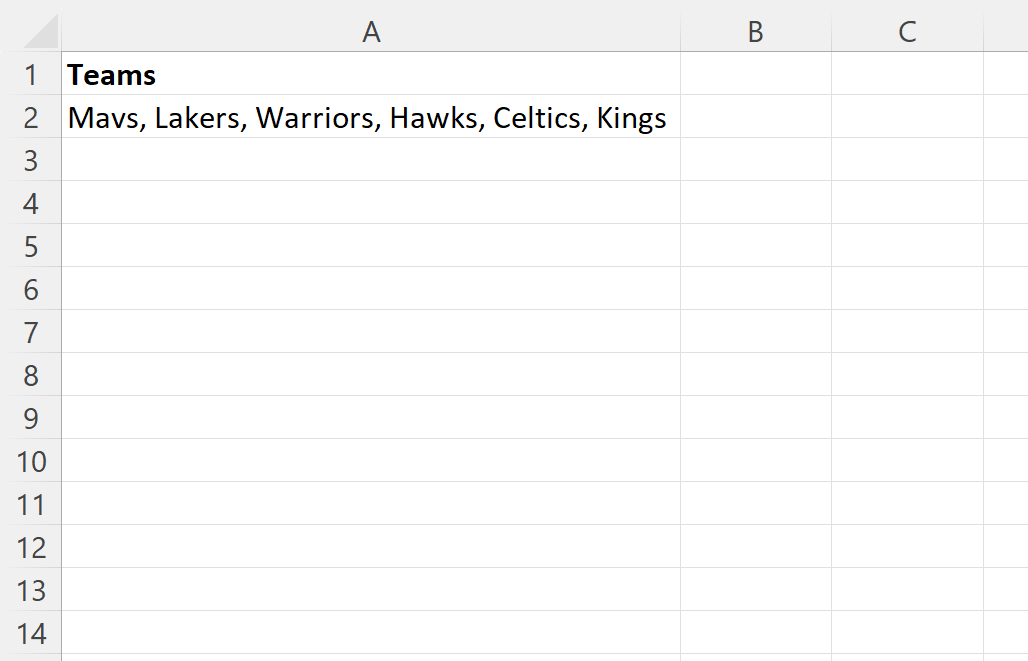Click cell B1 next to Teams header

pyautogui.click(x=755, y=74)
